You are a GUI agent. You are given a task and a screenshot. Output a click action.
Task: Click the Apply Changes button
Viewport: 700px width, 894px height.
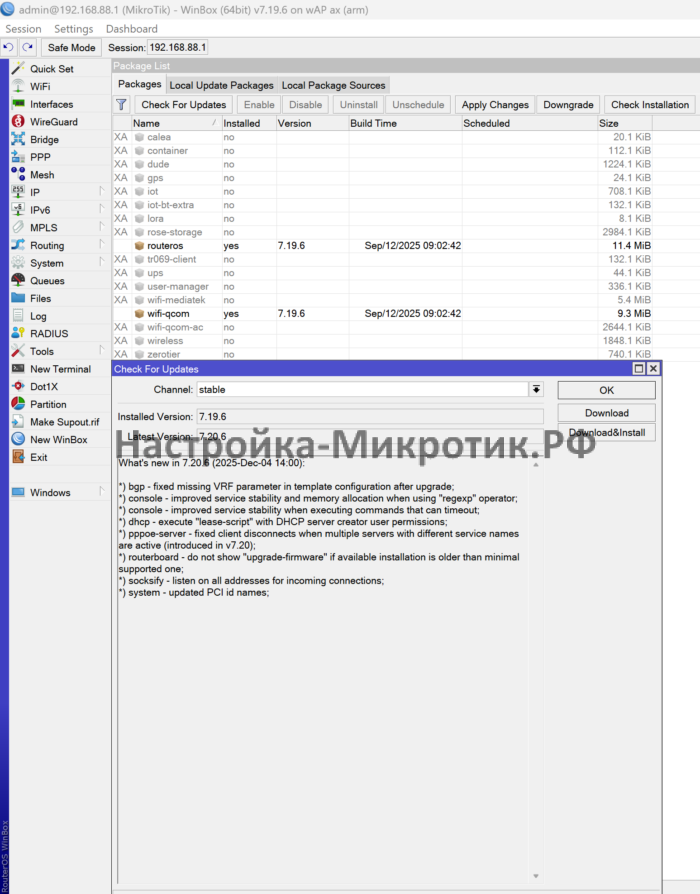(495, 104)
